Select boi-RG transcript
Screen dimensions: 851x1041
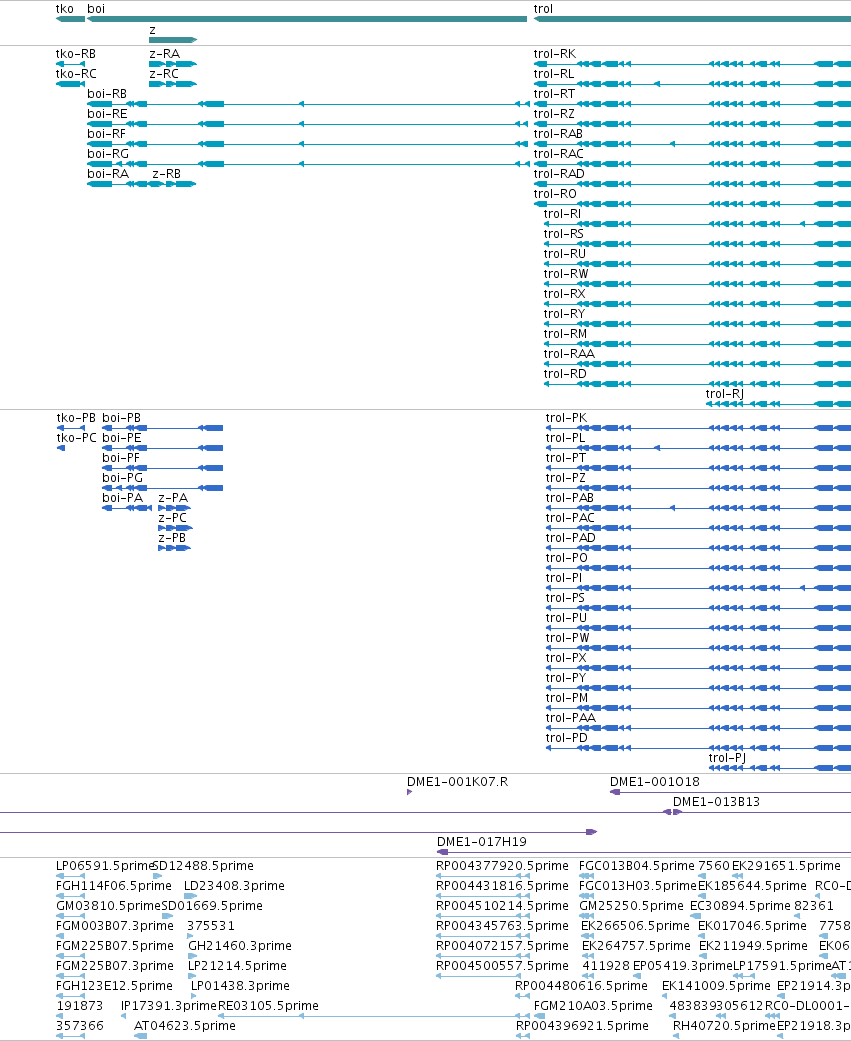[108, 153]
